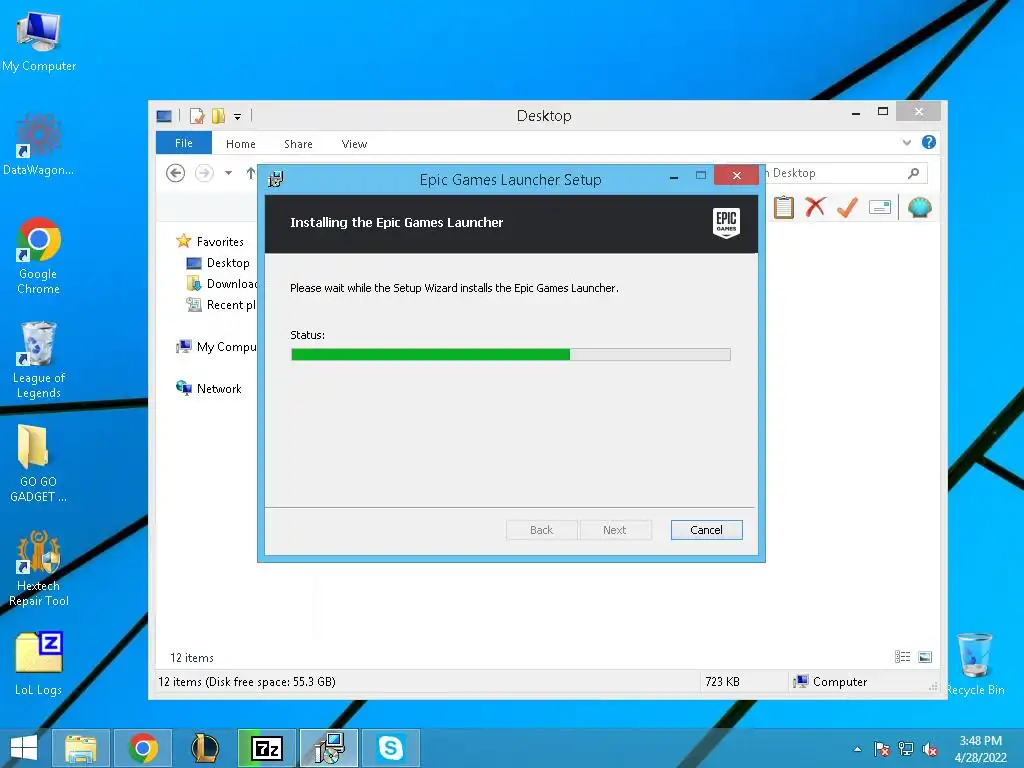Click the red X Delete toolbar icon
This screenshot has height=768, width=1024.
coord(815,207)
